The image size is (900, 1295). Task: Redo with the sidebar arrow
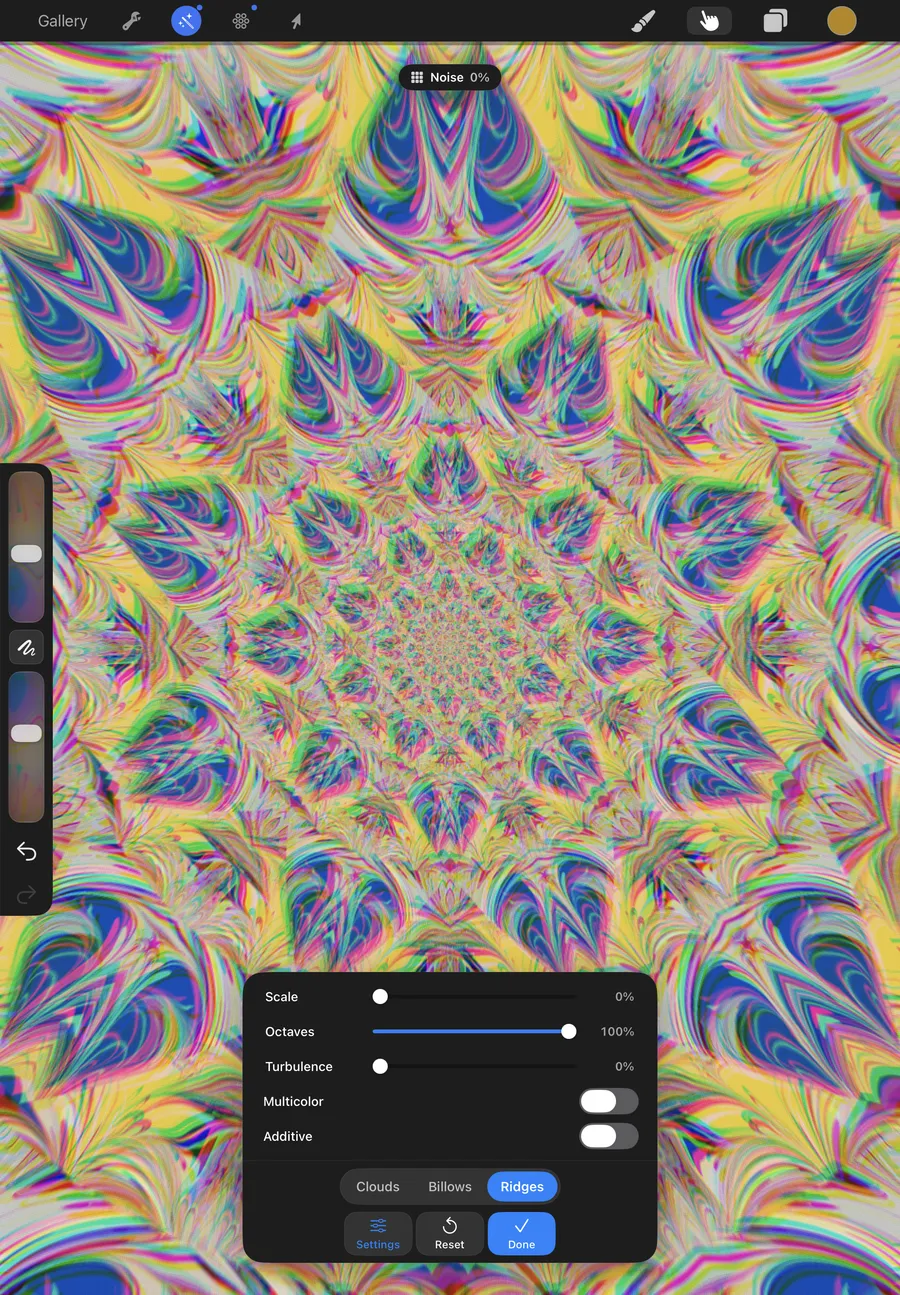pos(26,893)
